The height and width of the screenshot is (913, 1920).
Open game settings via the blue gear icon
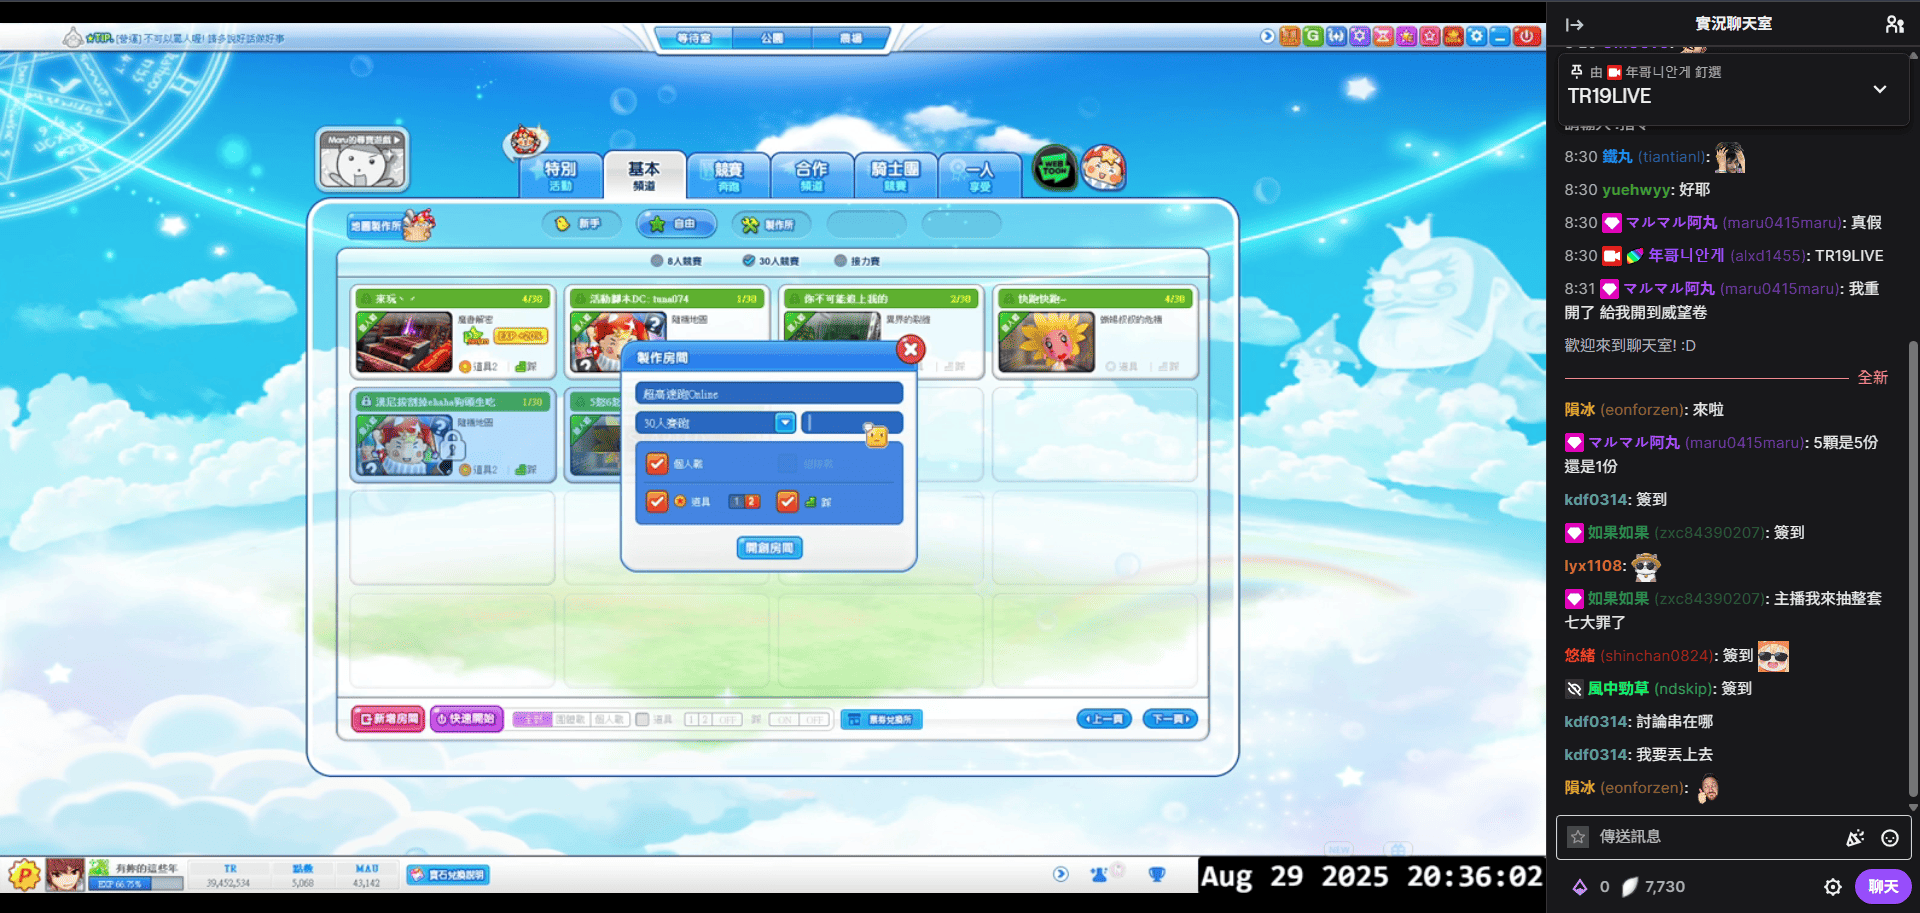[1476, 37]
